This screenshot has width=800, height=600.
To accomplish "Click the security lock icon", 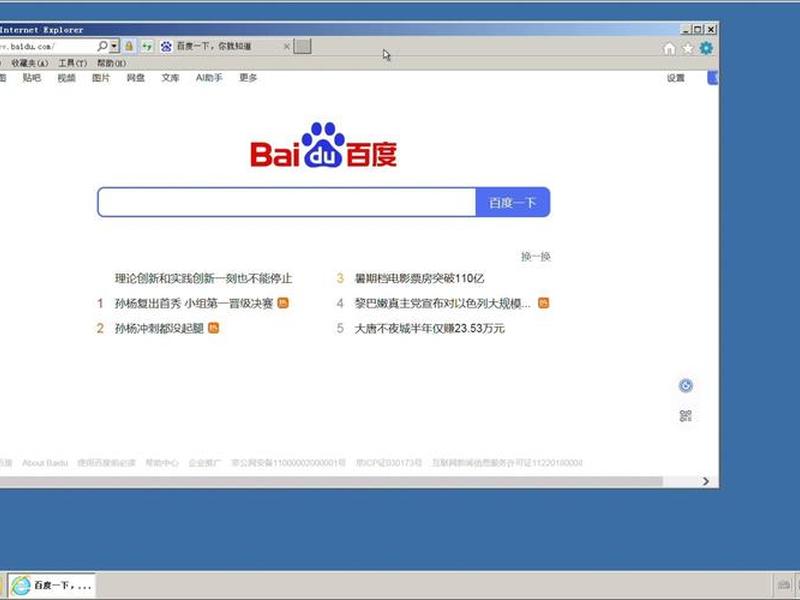I will [x=129, y=46].
